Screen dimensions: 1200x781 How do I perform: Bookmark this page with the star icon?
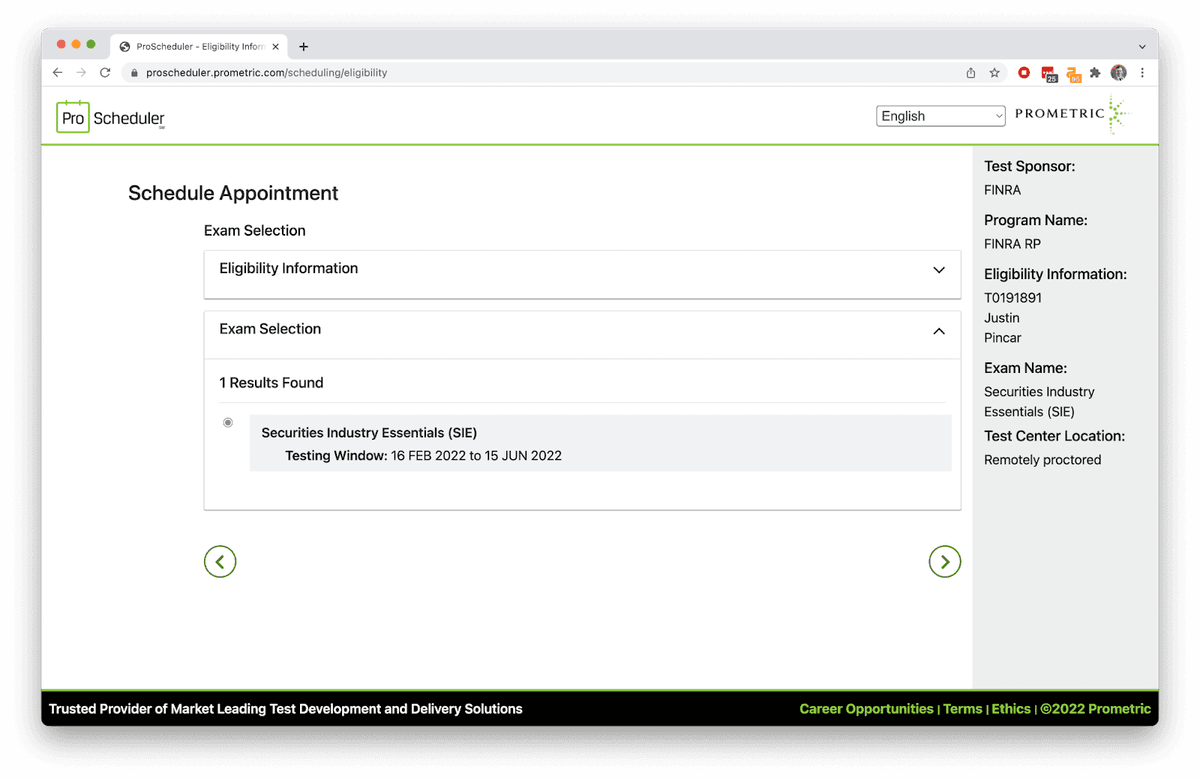(x=995, y=73)
